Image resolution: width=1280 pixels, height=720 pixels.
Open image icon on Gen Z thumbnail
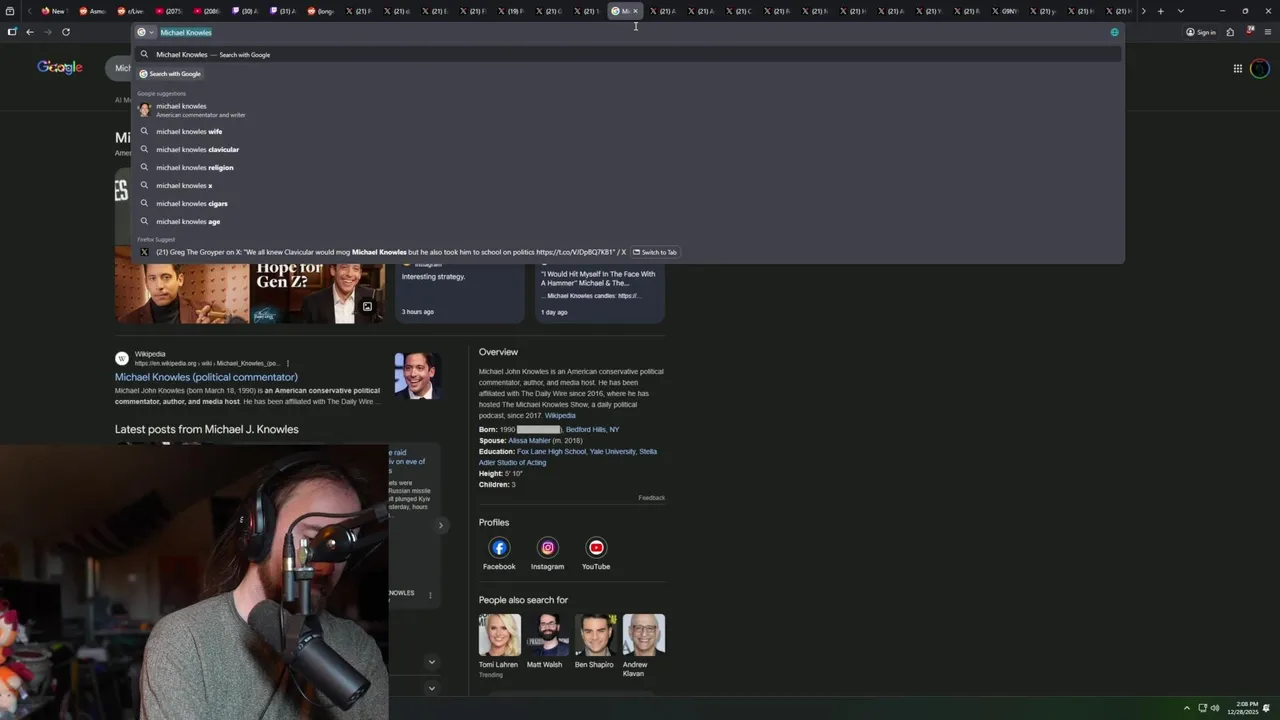point(367,307)
